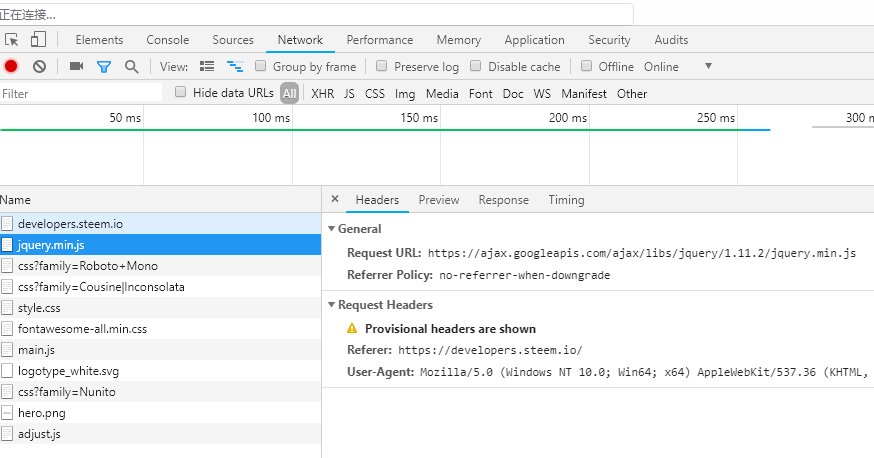The image size is (874, 458).
Task: Enable Group by frame checkbox
Action: click(260, 66)
